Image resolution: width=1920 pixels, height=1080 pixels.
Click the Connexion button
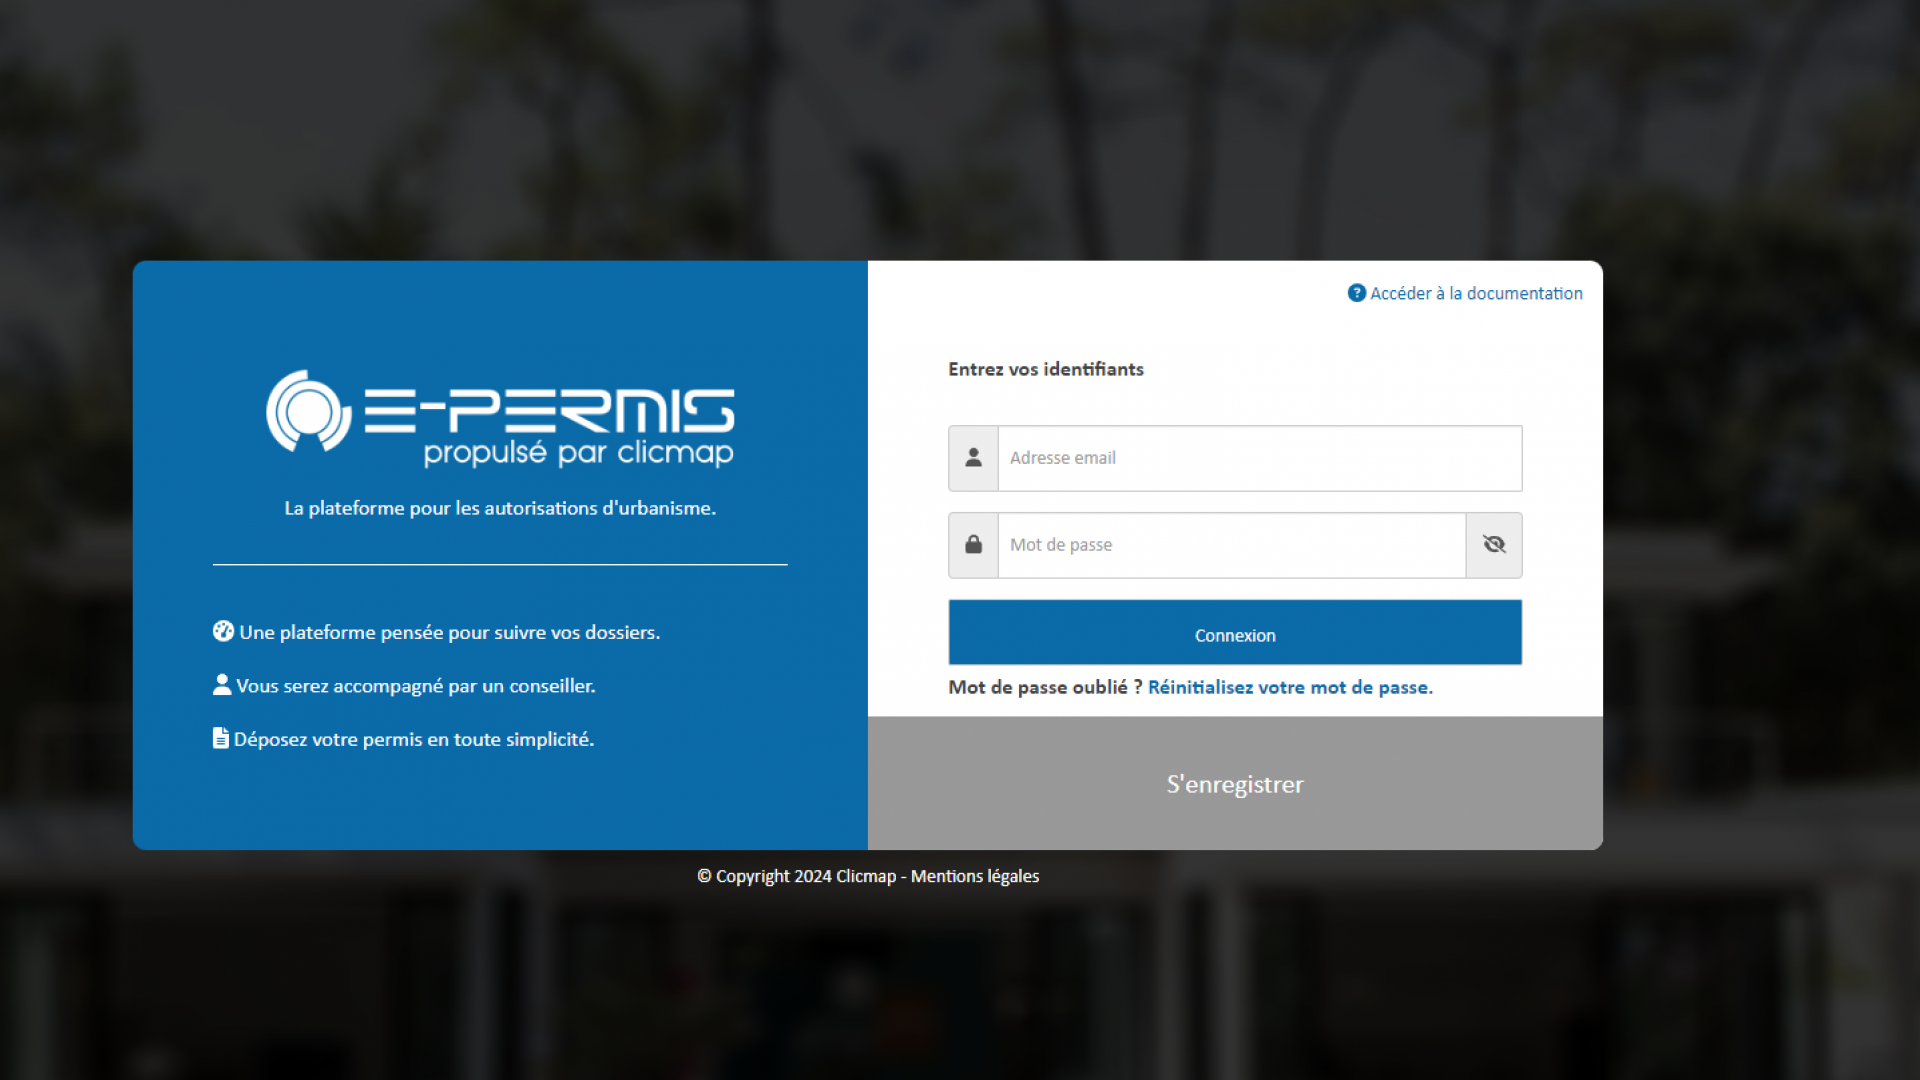coord(1235,632)
